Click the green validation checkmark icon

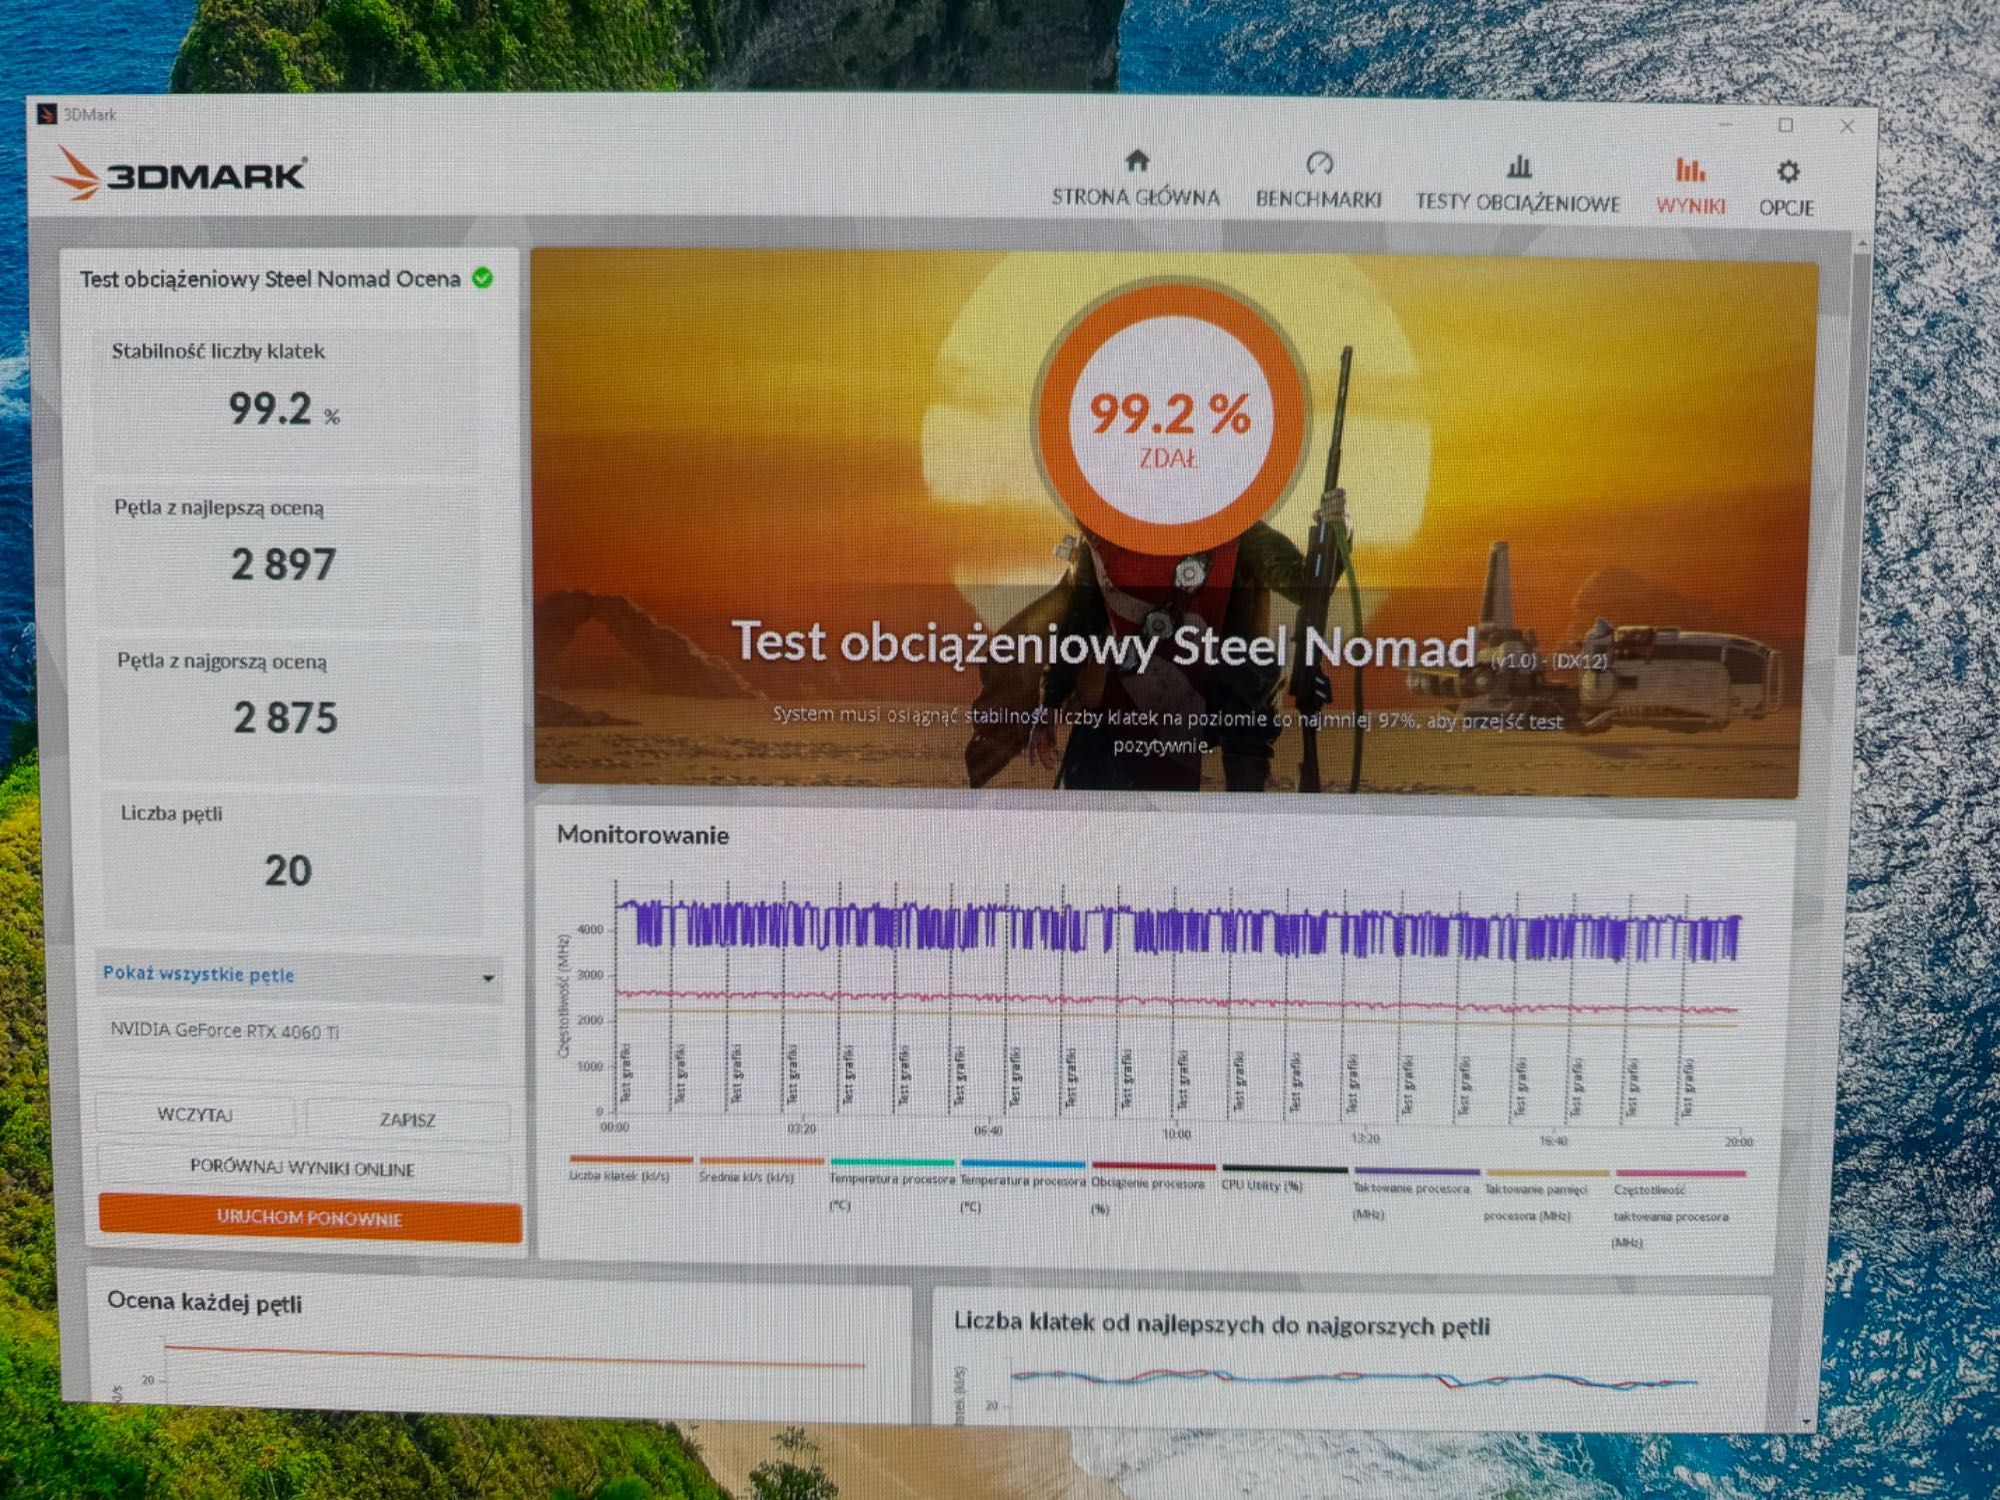point(482,278)
